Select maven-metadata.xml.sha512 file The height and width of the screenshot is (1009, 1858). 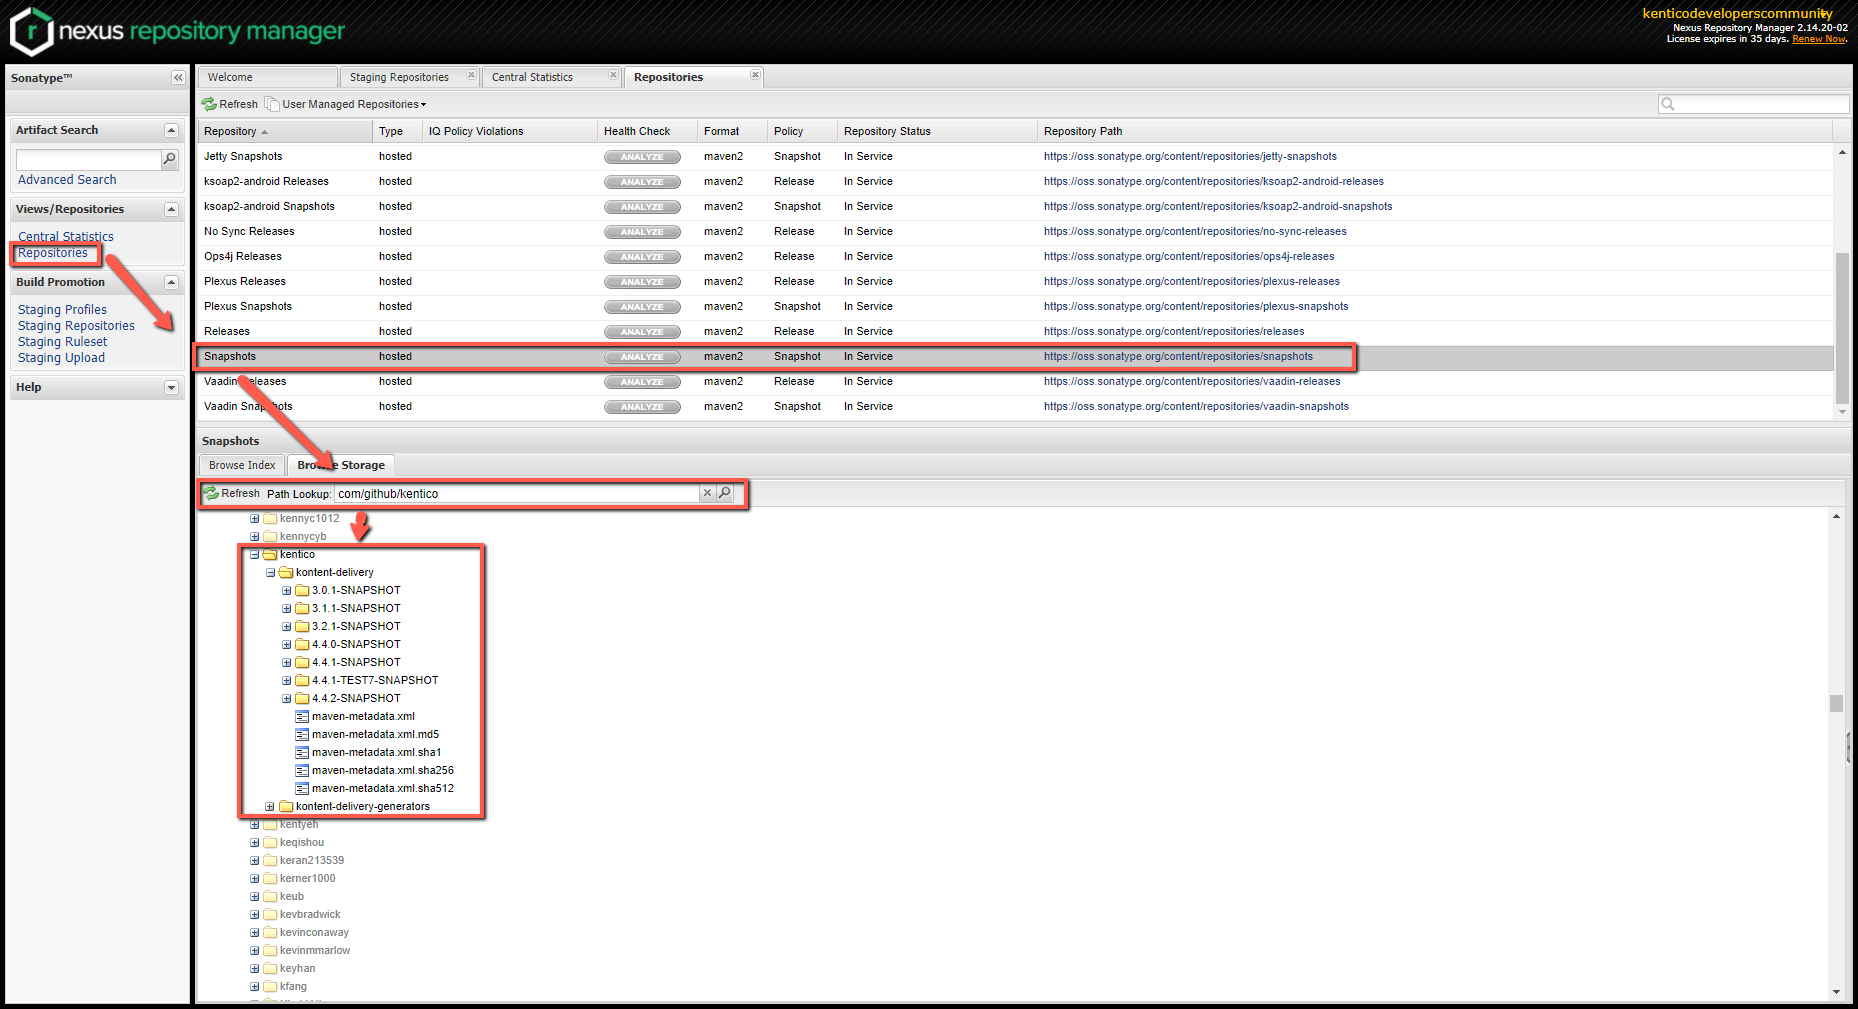point(383,788)
